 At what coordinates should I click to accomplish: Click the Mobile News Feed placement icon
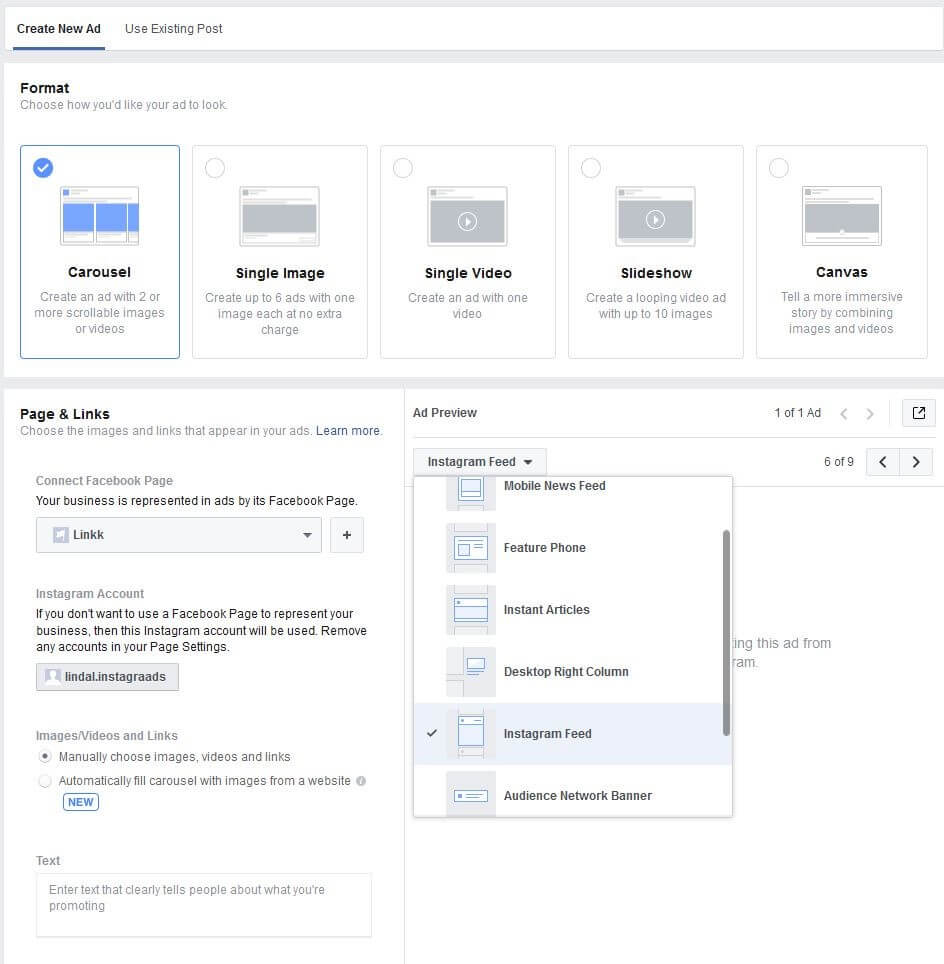(471, 494)
